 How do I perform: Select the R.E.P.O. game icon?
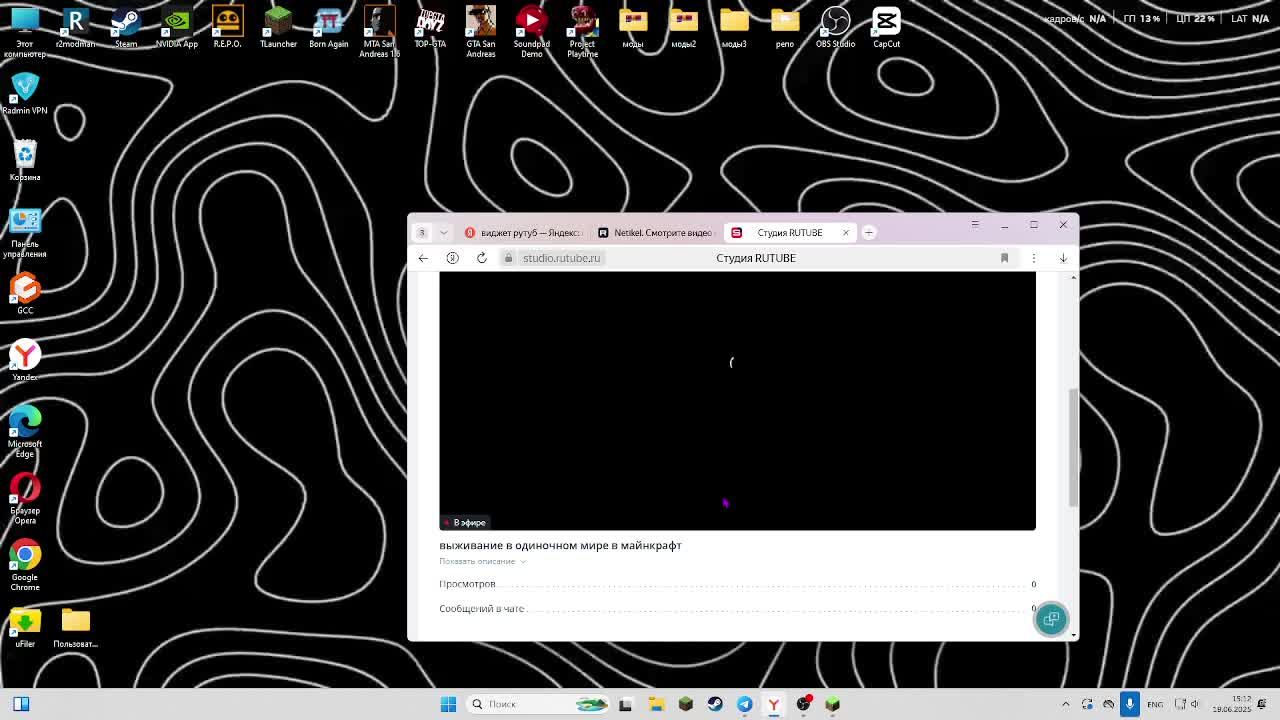[x=227, y=27]
